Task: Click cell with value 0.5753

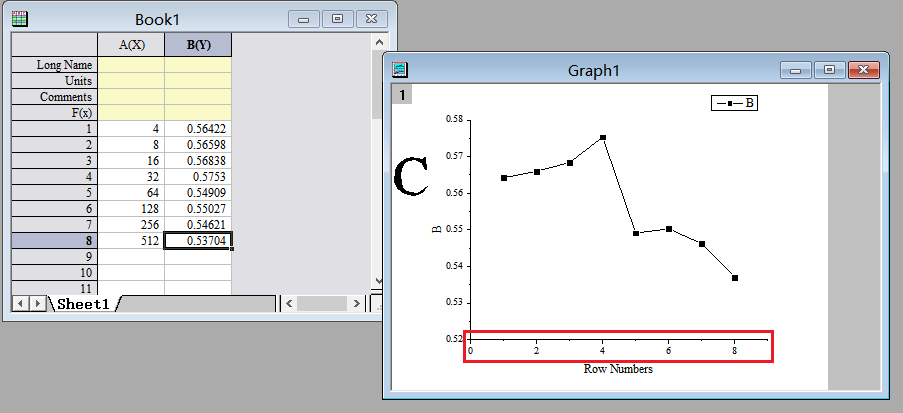Action: tap(198, 176)
